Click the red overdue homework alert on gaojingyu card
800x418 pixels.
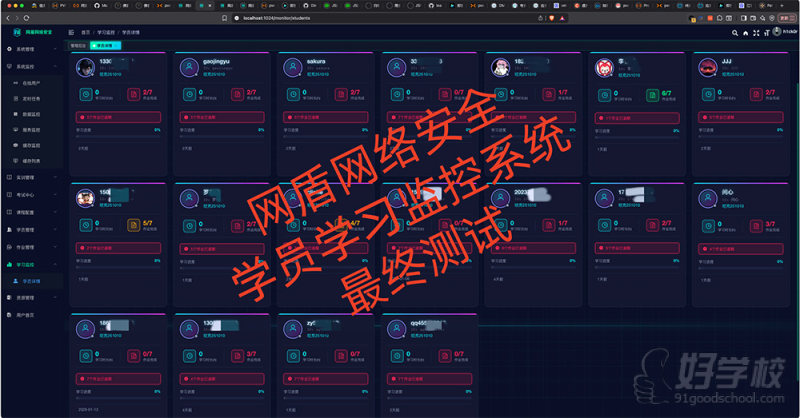pos(222,117)
